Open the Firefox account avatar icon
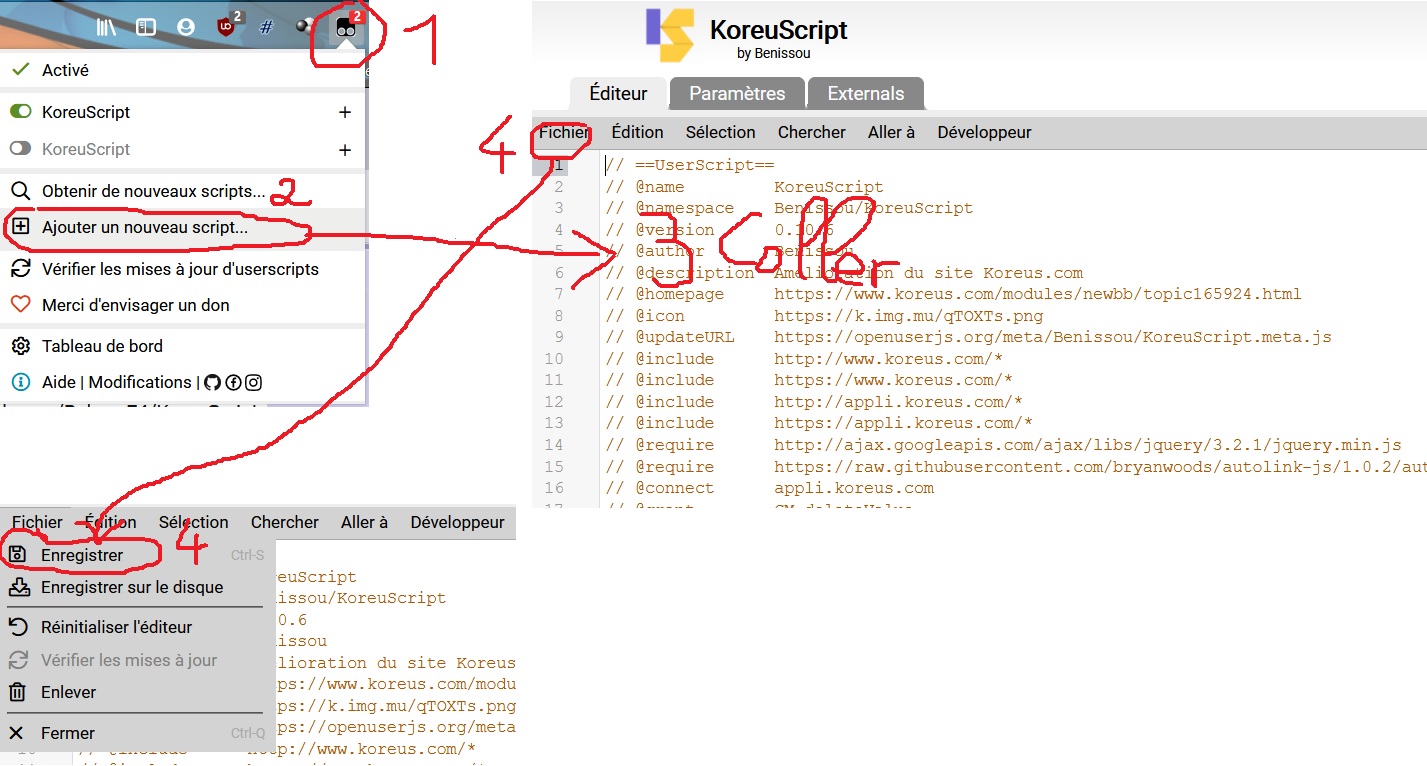Image resolution: width=1427 pixels, height=766 pixels. click(185, 28)
